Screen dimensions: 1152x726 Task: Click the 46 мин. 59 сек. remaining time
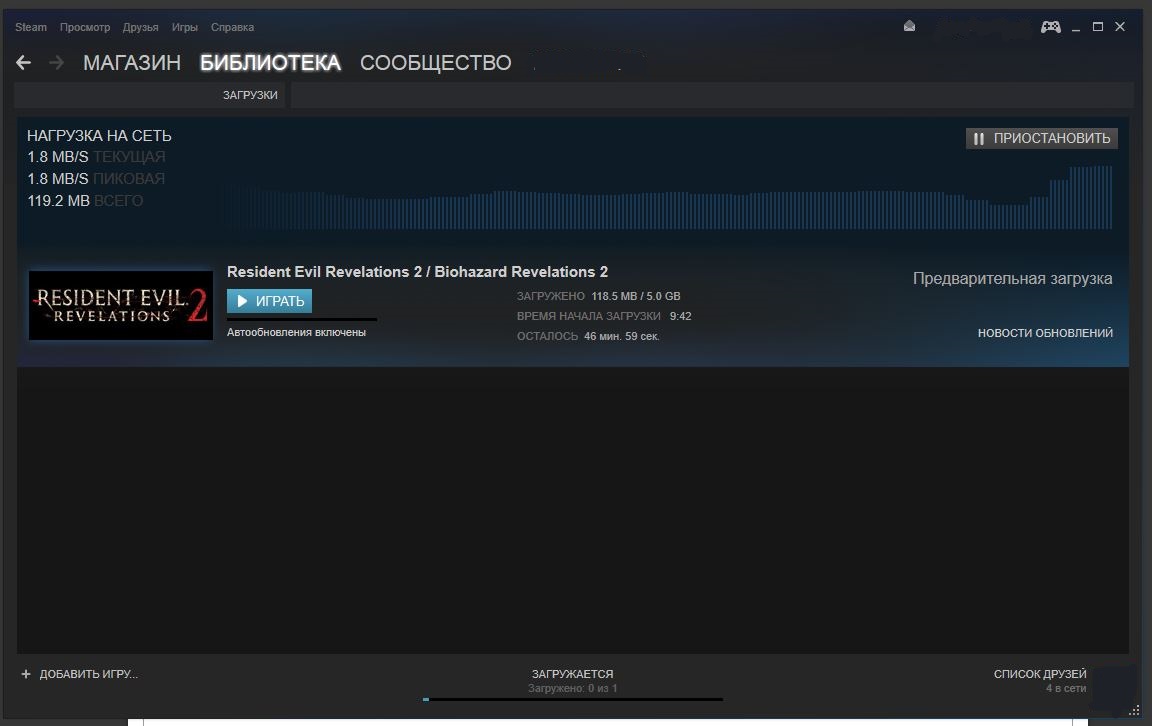click(622, 336)
